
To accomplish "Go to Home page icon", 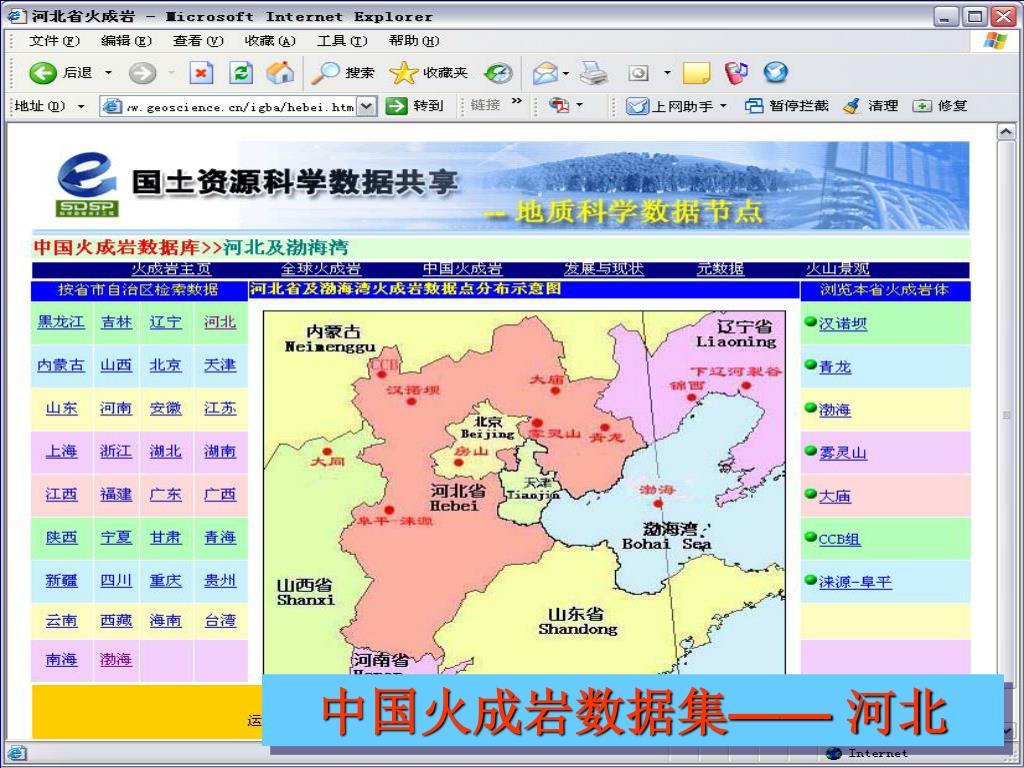I will point(280,72).
